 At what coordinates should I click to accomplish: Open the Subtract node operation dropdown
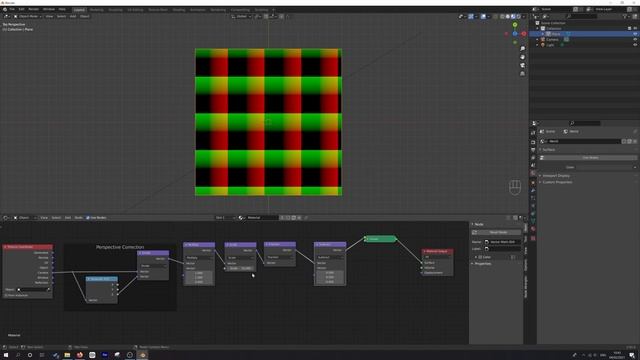[x=330, y=258]
